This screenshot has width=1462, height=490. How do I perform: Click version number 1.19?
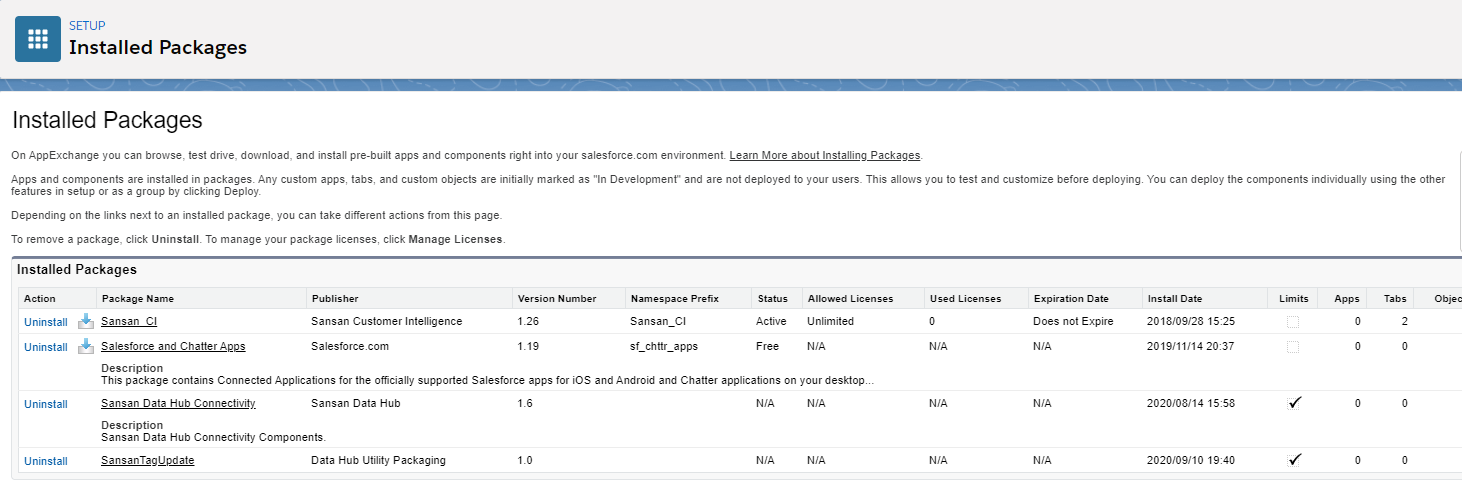[x=529, y=346]
